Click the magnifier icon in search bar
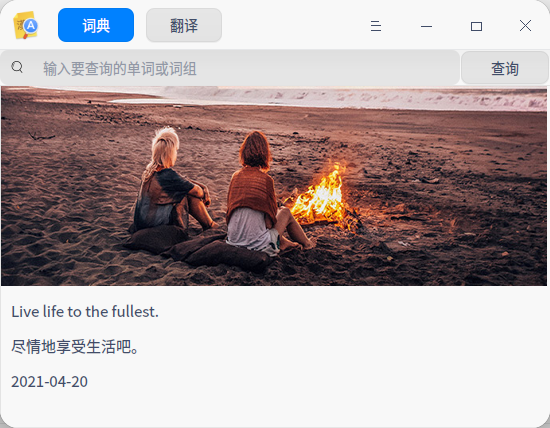 point(17,67)
